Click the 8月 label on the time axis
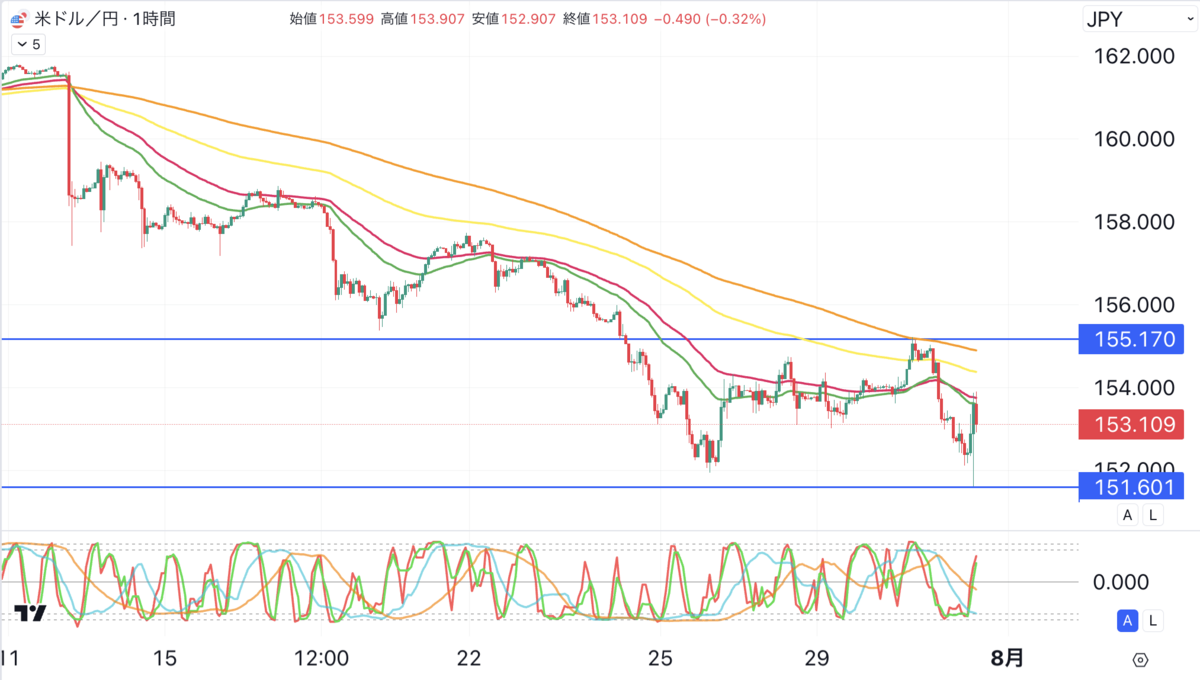 click(1008, 659)
